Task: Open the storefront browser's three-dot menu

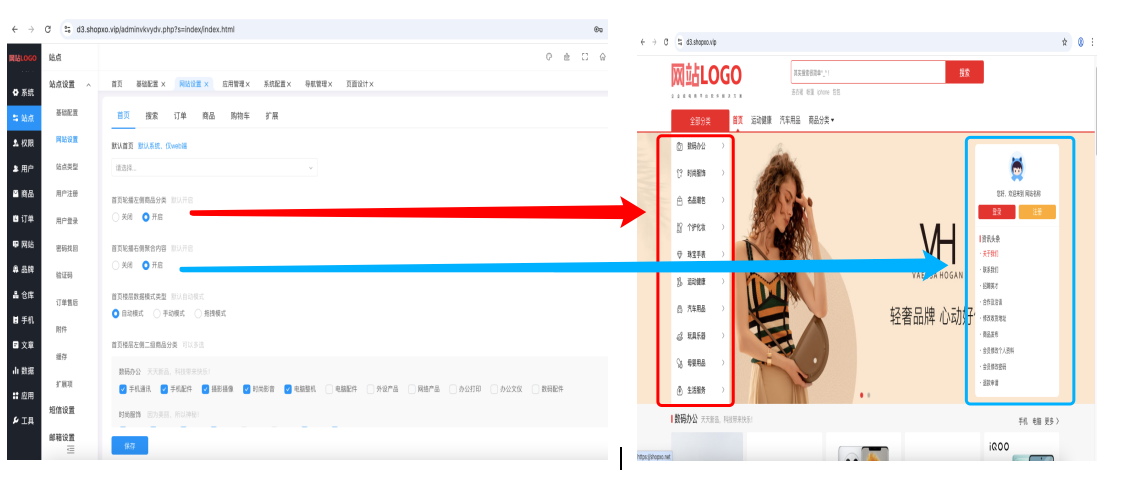Action: pyautogui.click(x=1093, y=42)
